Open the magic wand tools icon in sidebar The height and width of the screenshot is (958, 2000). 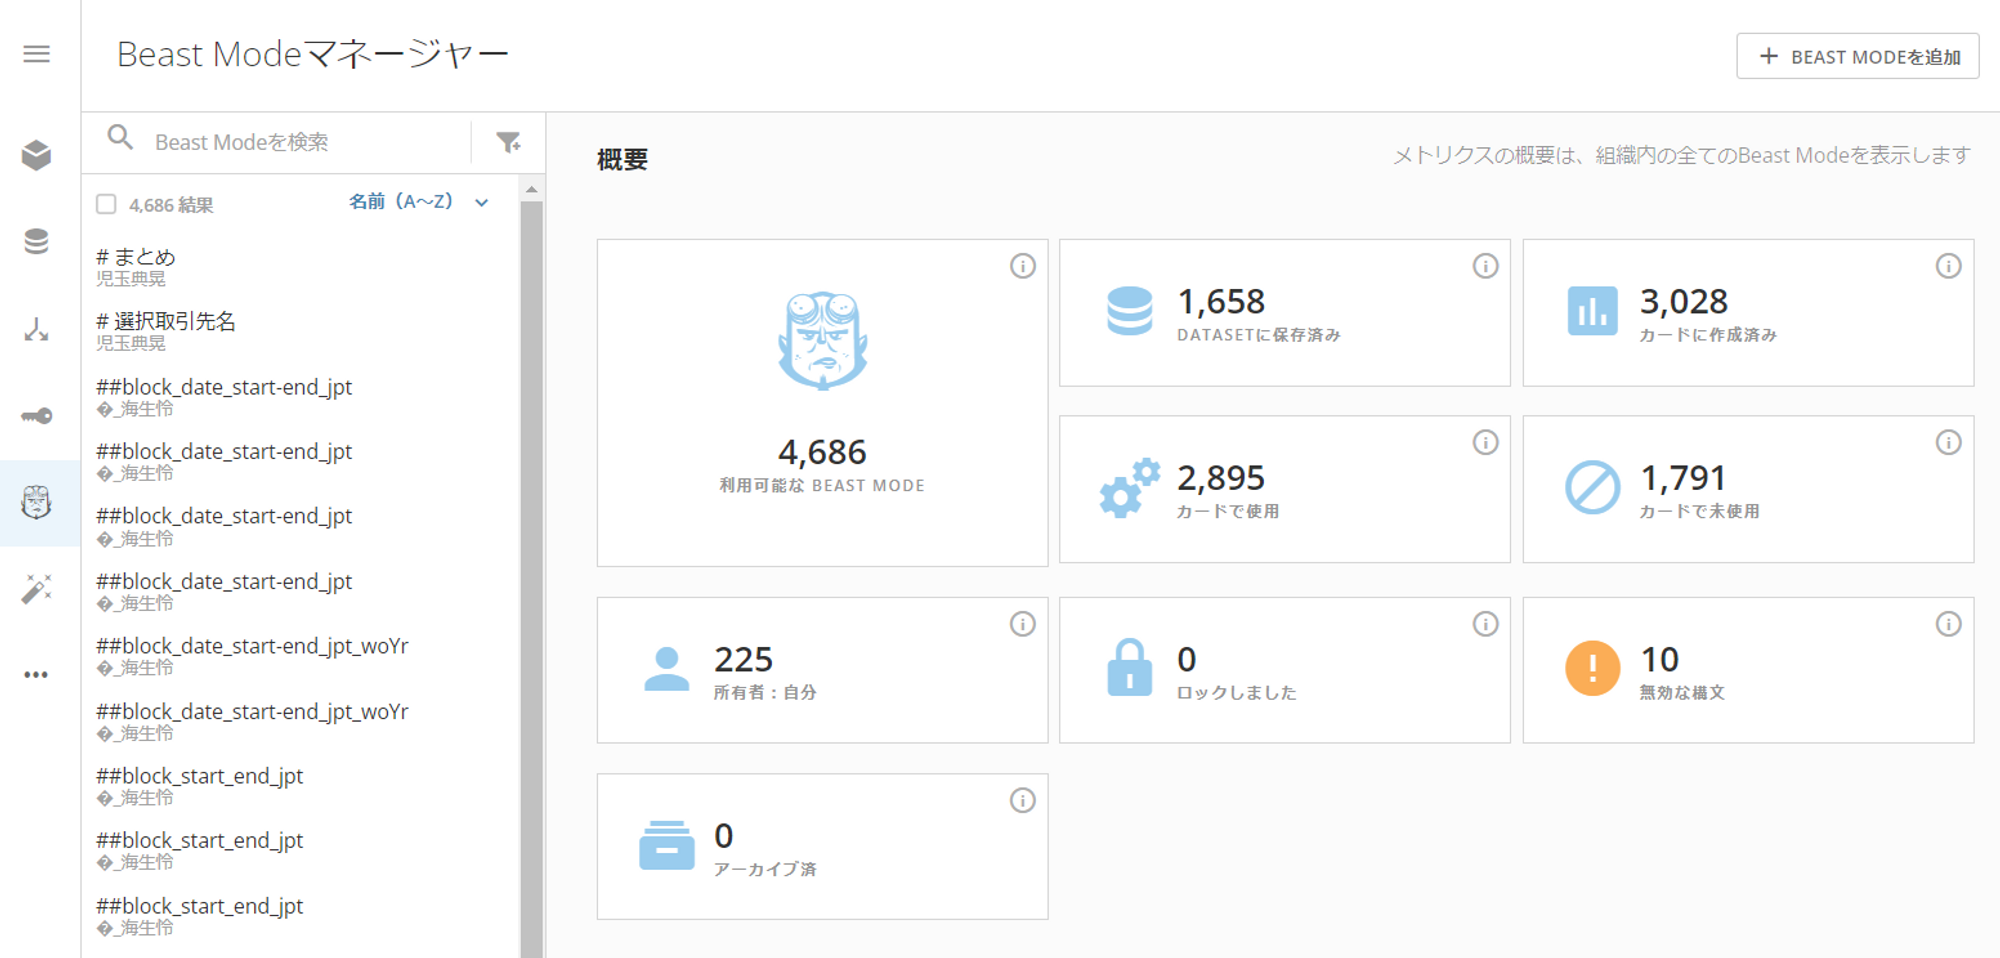(x=37, y=589)
